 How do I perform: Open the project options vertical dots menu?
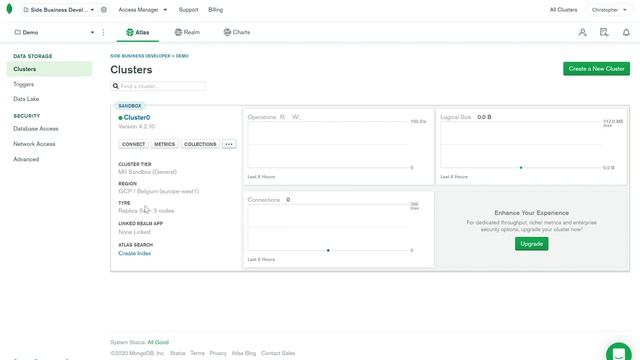coord(103,32)
